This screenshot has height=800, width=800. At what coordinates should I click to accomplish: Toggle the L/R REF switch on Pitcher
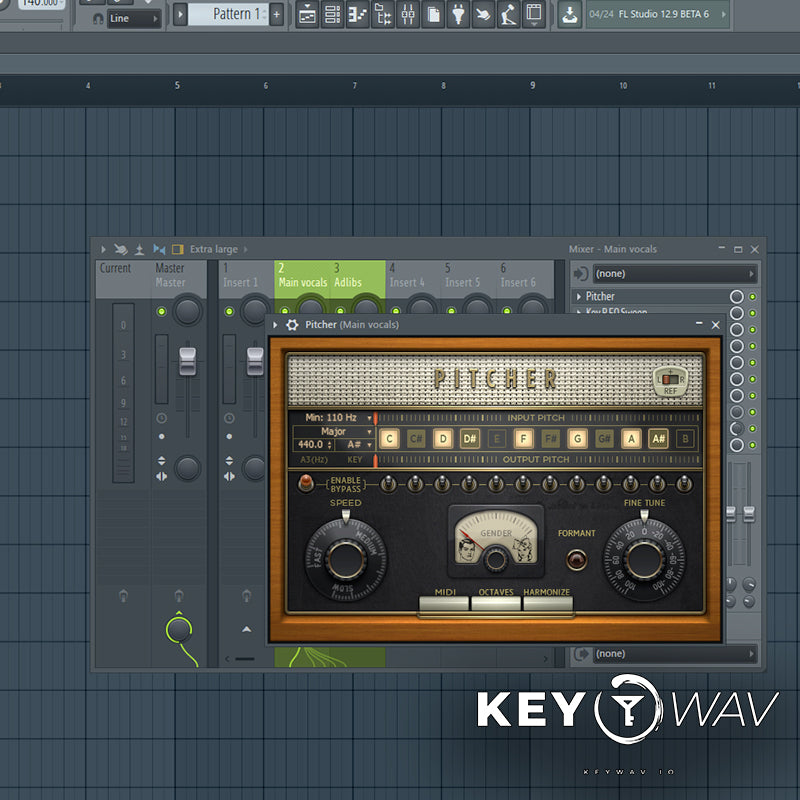point(670,380)
